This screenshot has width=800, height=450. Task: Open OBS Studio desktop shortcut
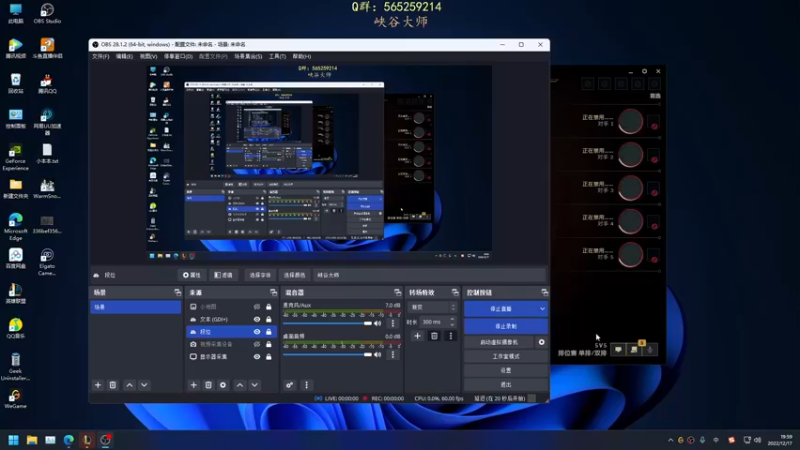point(47,13)
